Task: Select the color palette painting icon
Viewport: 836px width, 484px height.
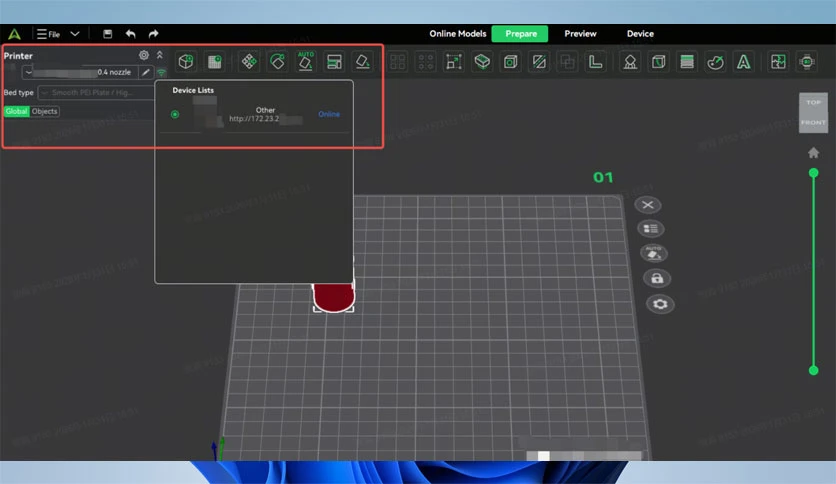Action: 715,62
